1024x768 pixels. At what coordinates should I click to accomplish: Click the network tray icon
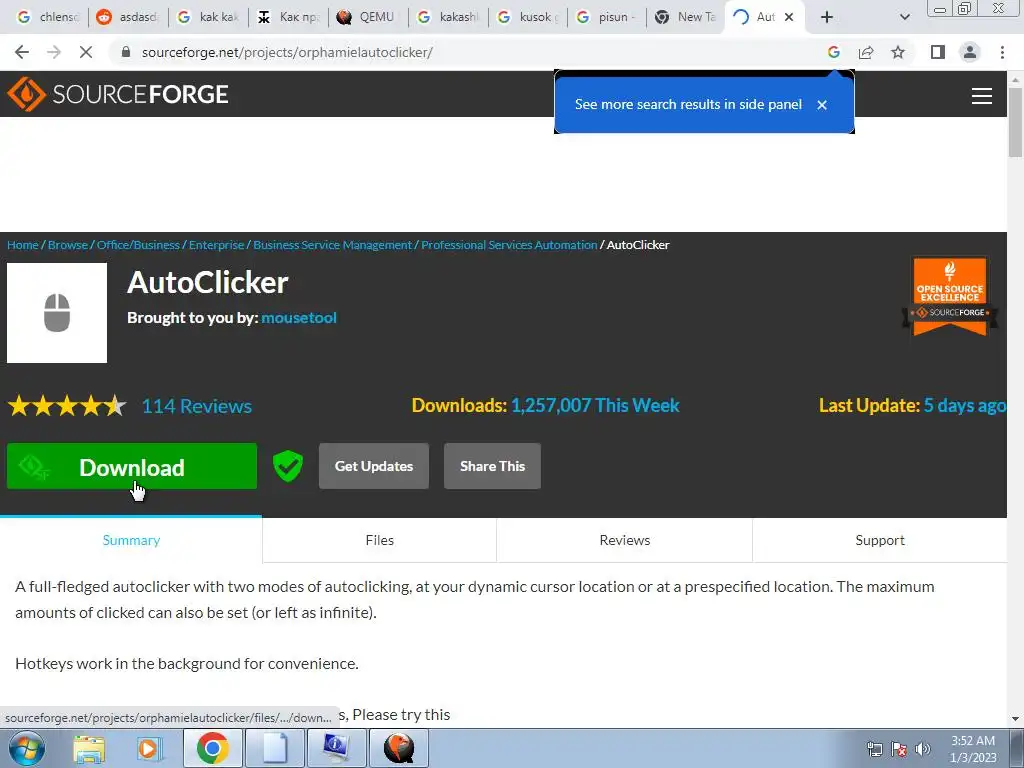pyautogui.click(x=874, y=748)
